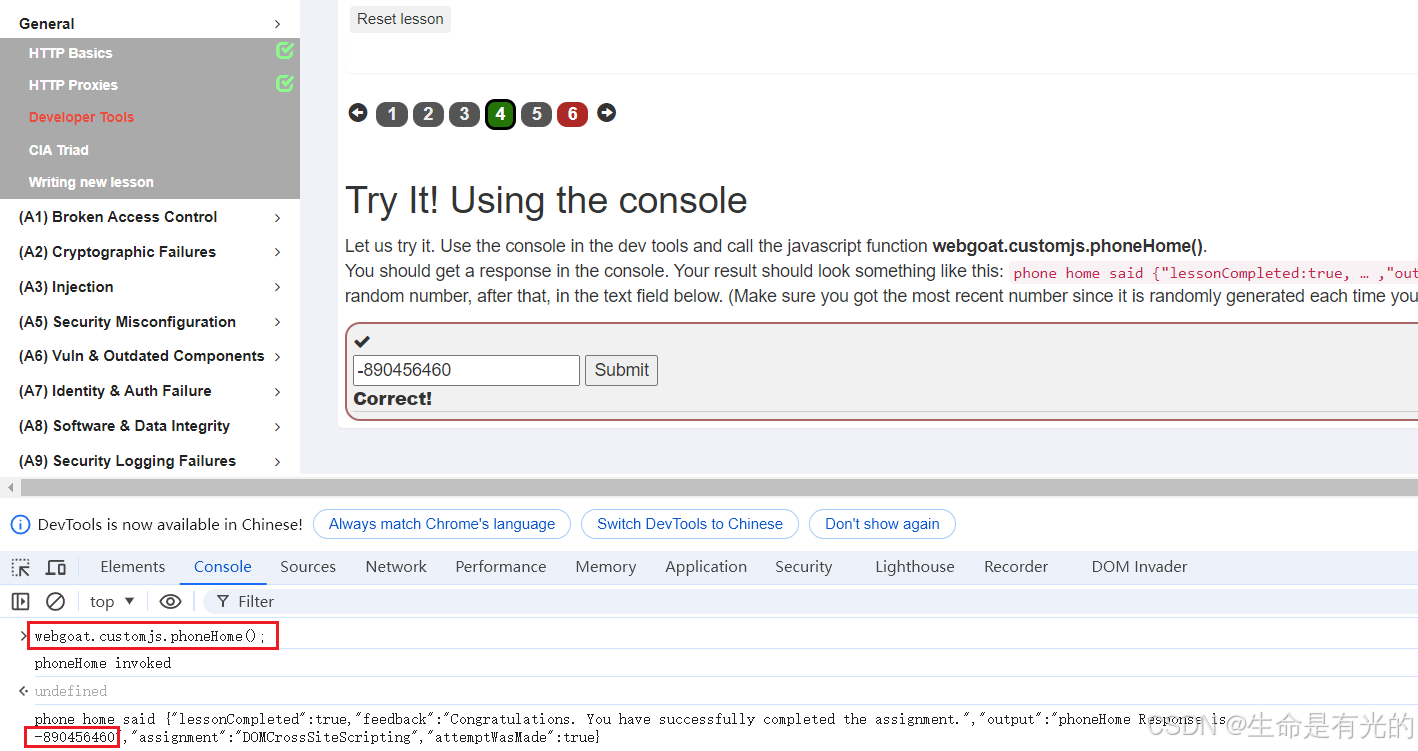Click the horizontal page scrollbar

click(x=717, y=487)
